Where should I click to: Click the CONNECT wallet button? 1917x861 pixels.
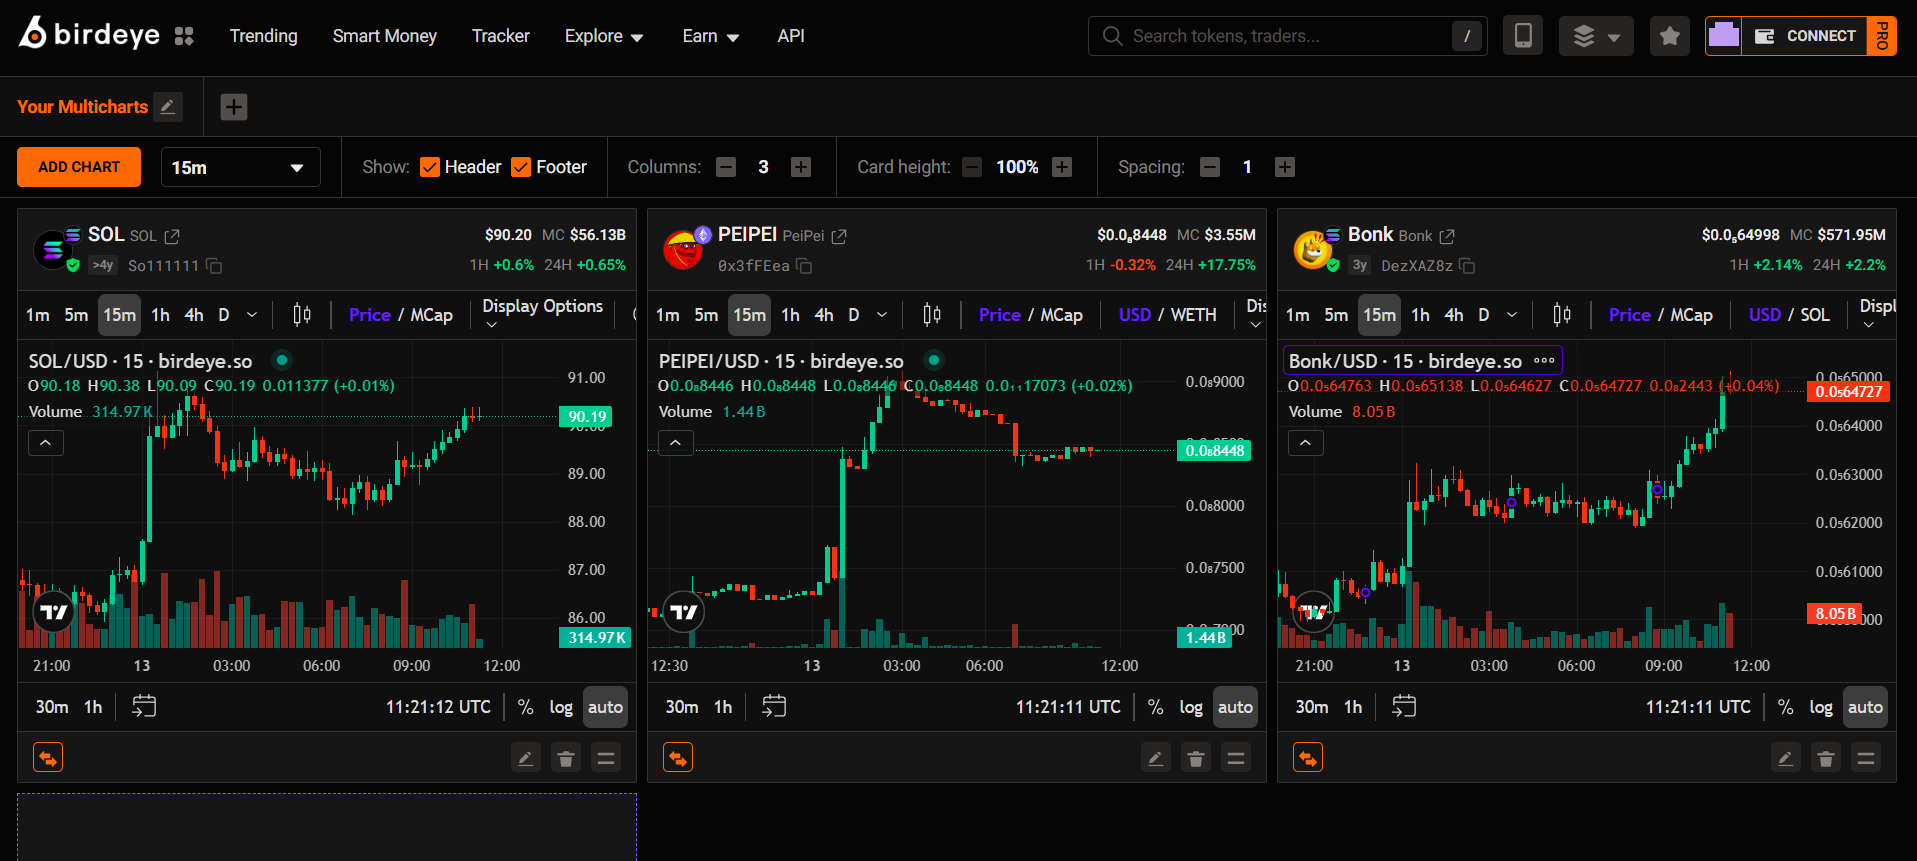pyautogui.click(x=1805, y=36)
